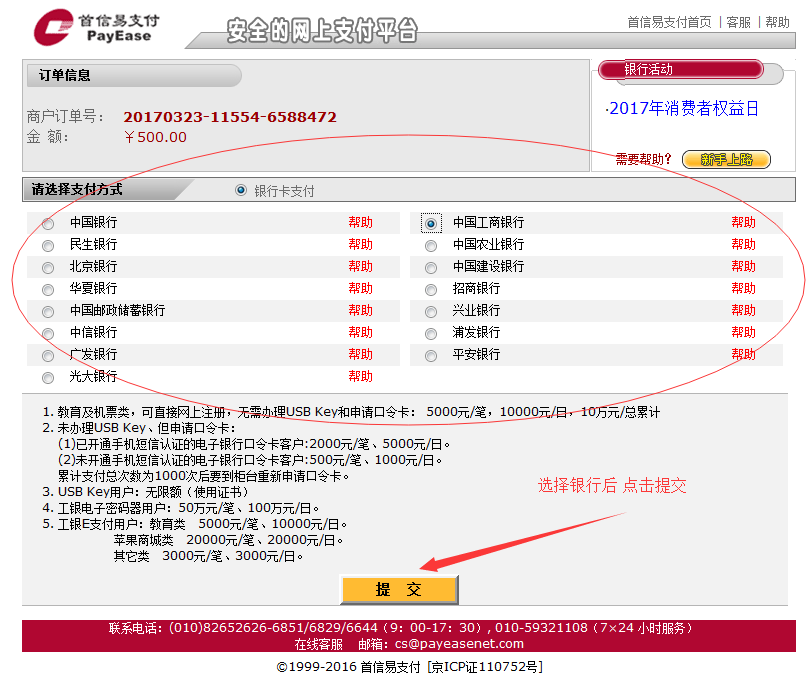Open 帮助 for the 华夏银行 row
The width and height of the screenshot is (809, 684).
pyautogui.click(x=360, y=288)
